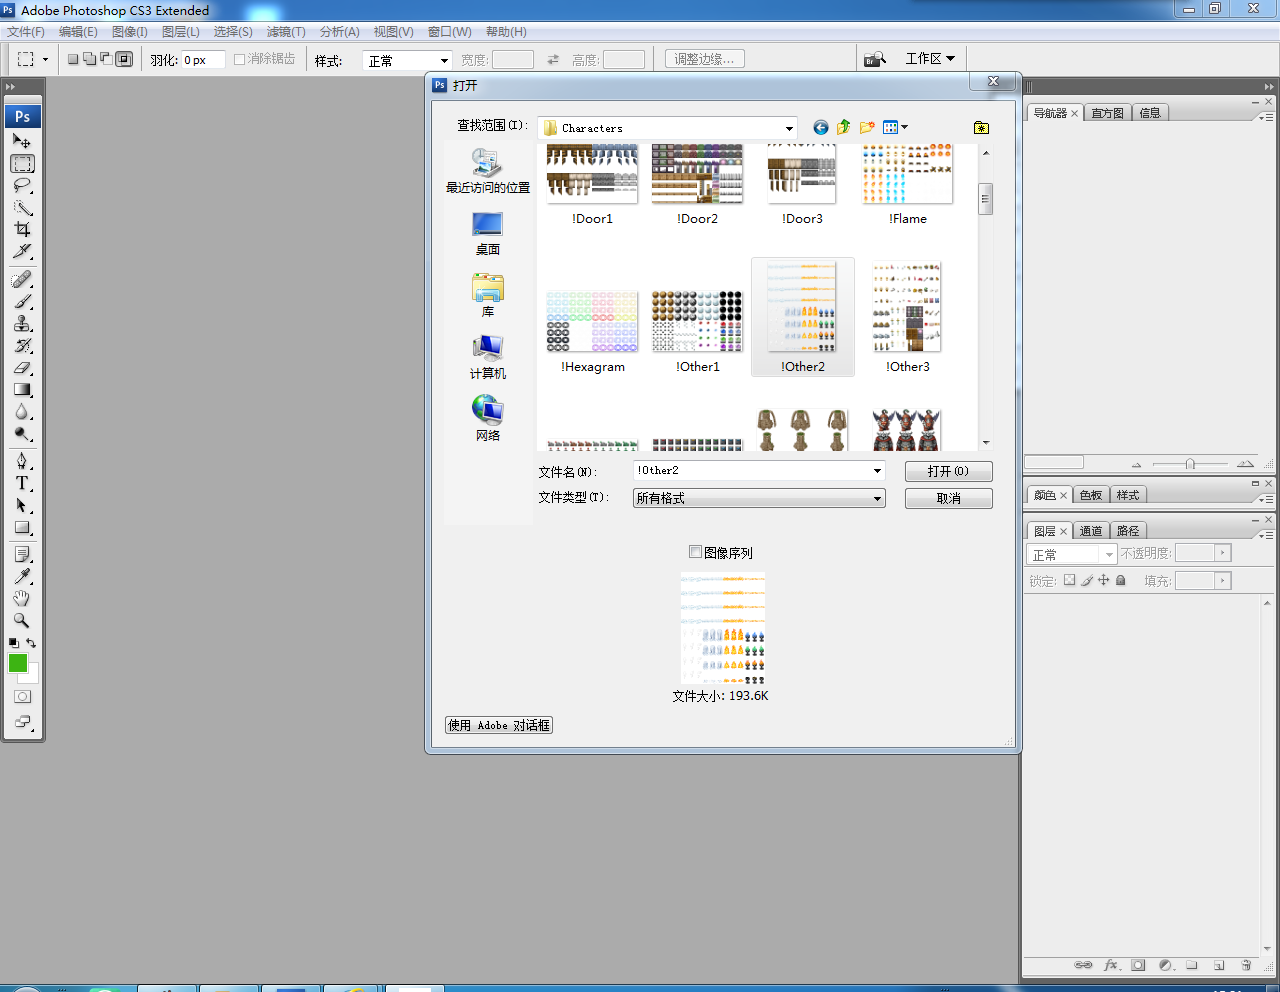Image resolution: width=1280 pixels, height=992 pixels.
Task: Click the white background color swatch
Action: coord(33,677)
